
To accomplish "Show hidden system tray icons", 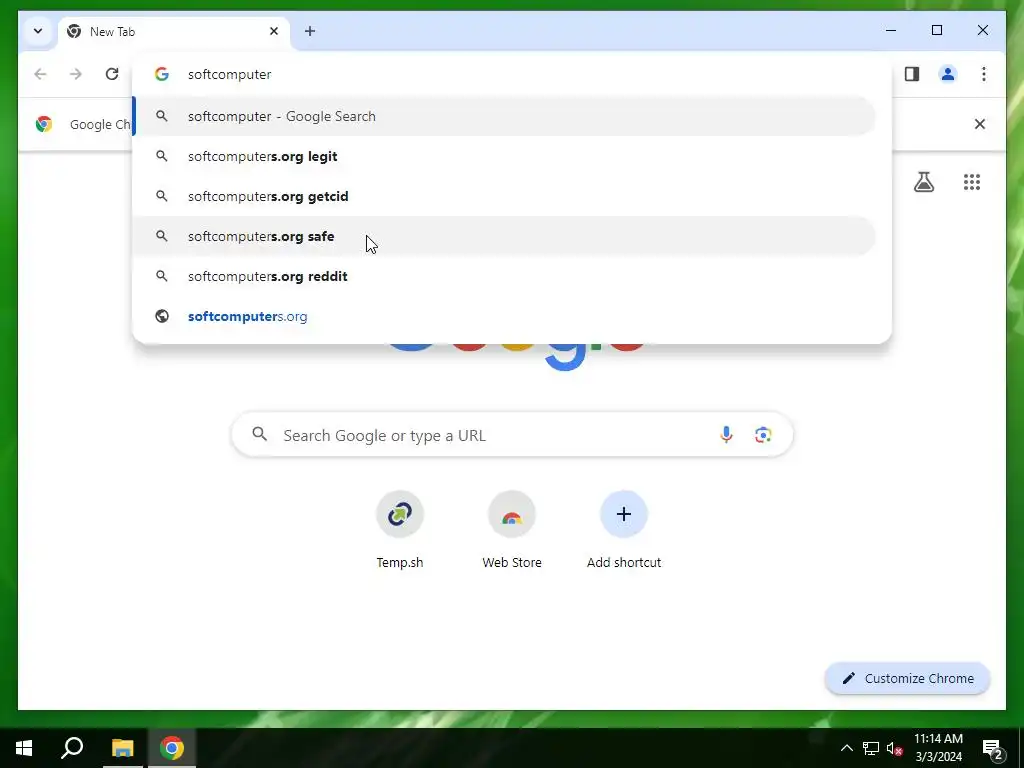I will 846,748.
